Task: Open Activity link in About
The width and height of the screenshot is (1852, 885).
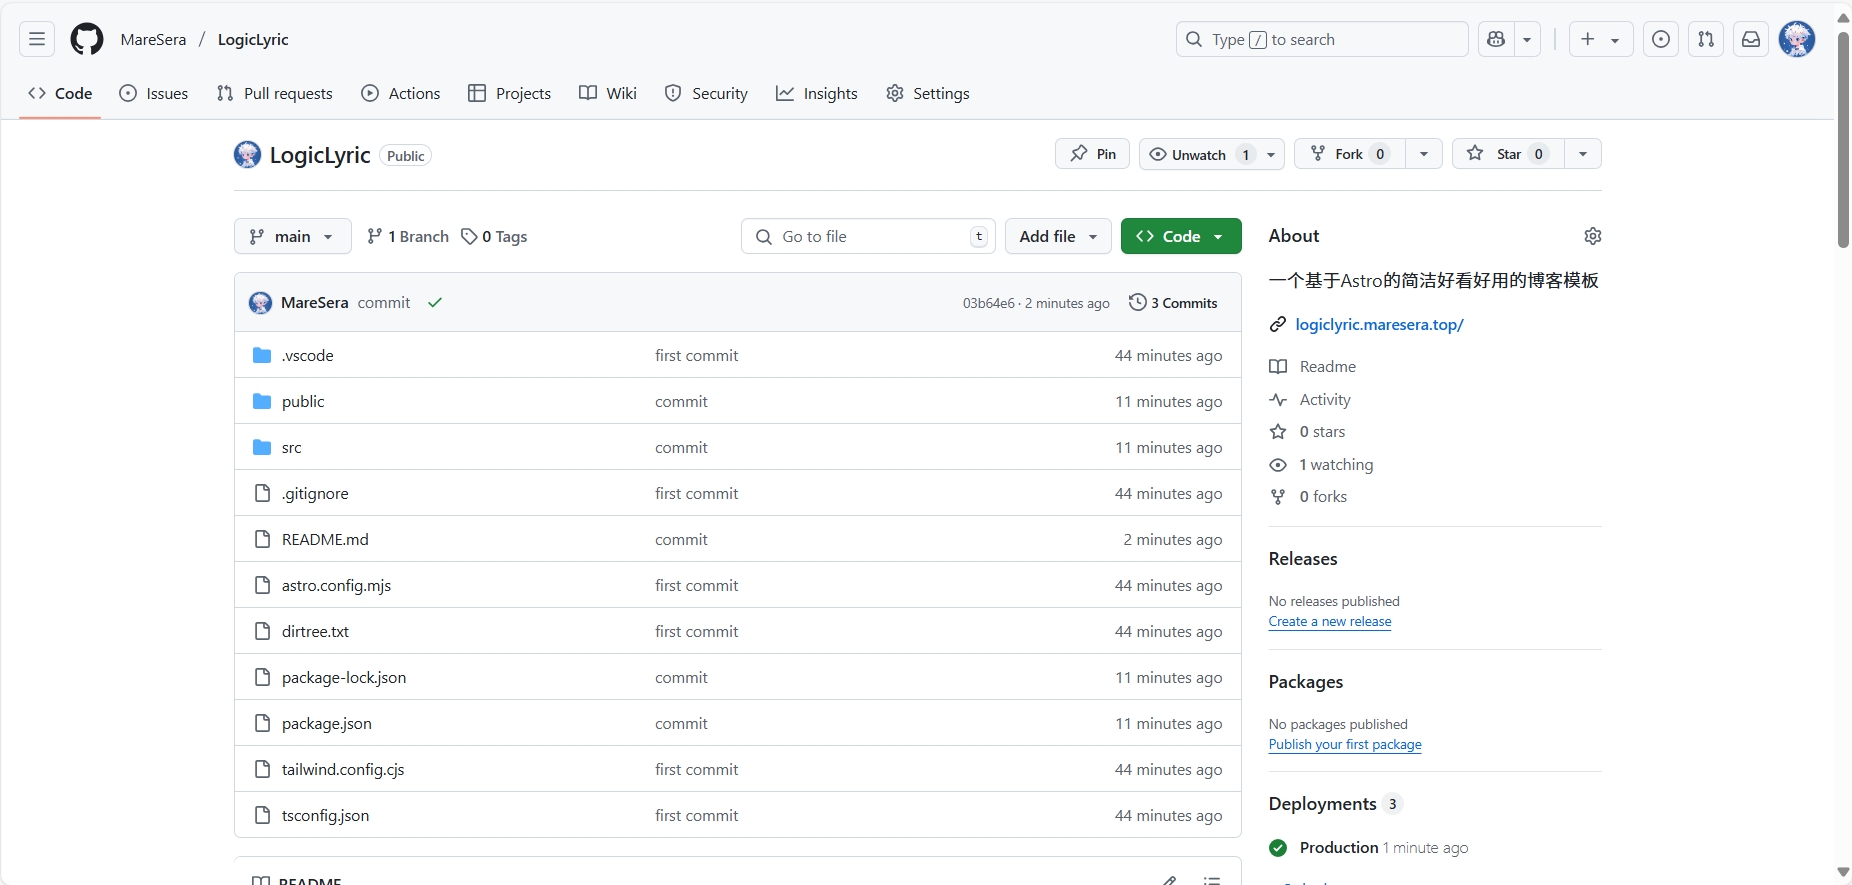Action: pyautogui.click(x=1310, y=400)
